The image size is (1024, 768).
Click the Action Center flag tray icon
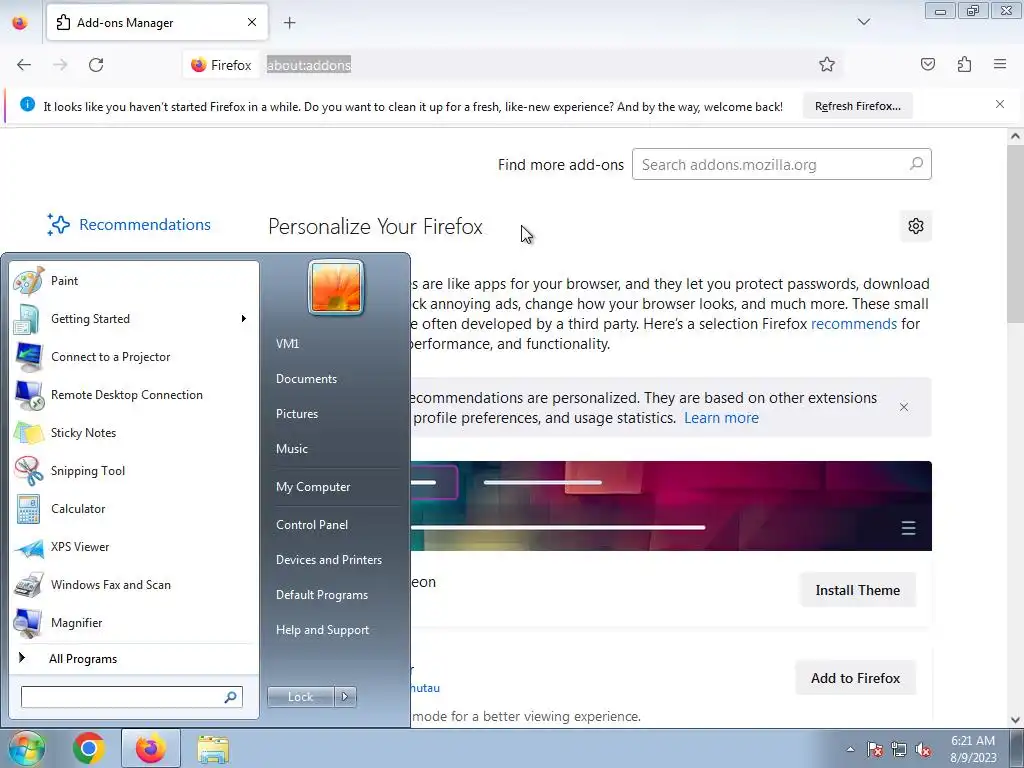[875, 749]
